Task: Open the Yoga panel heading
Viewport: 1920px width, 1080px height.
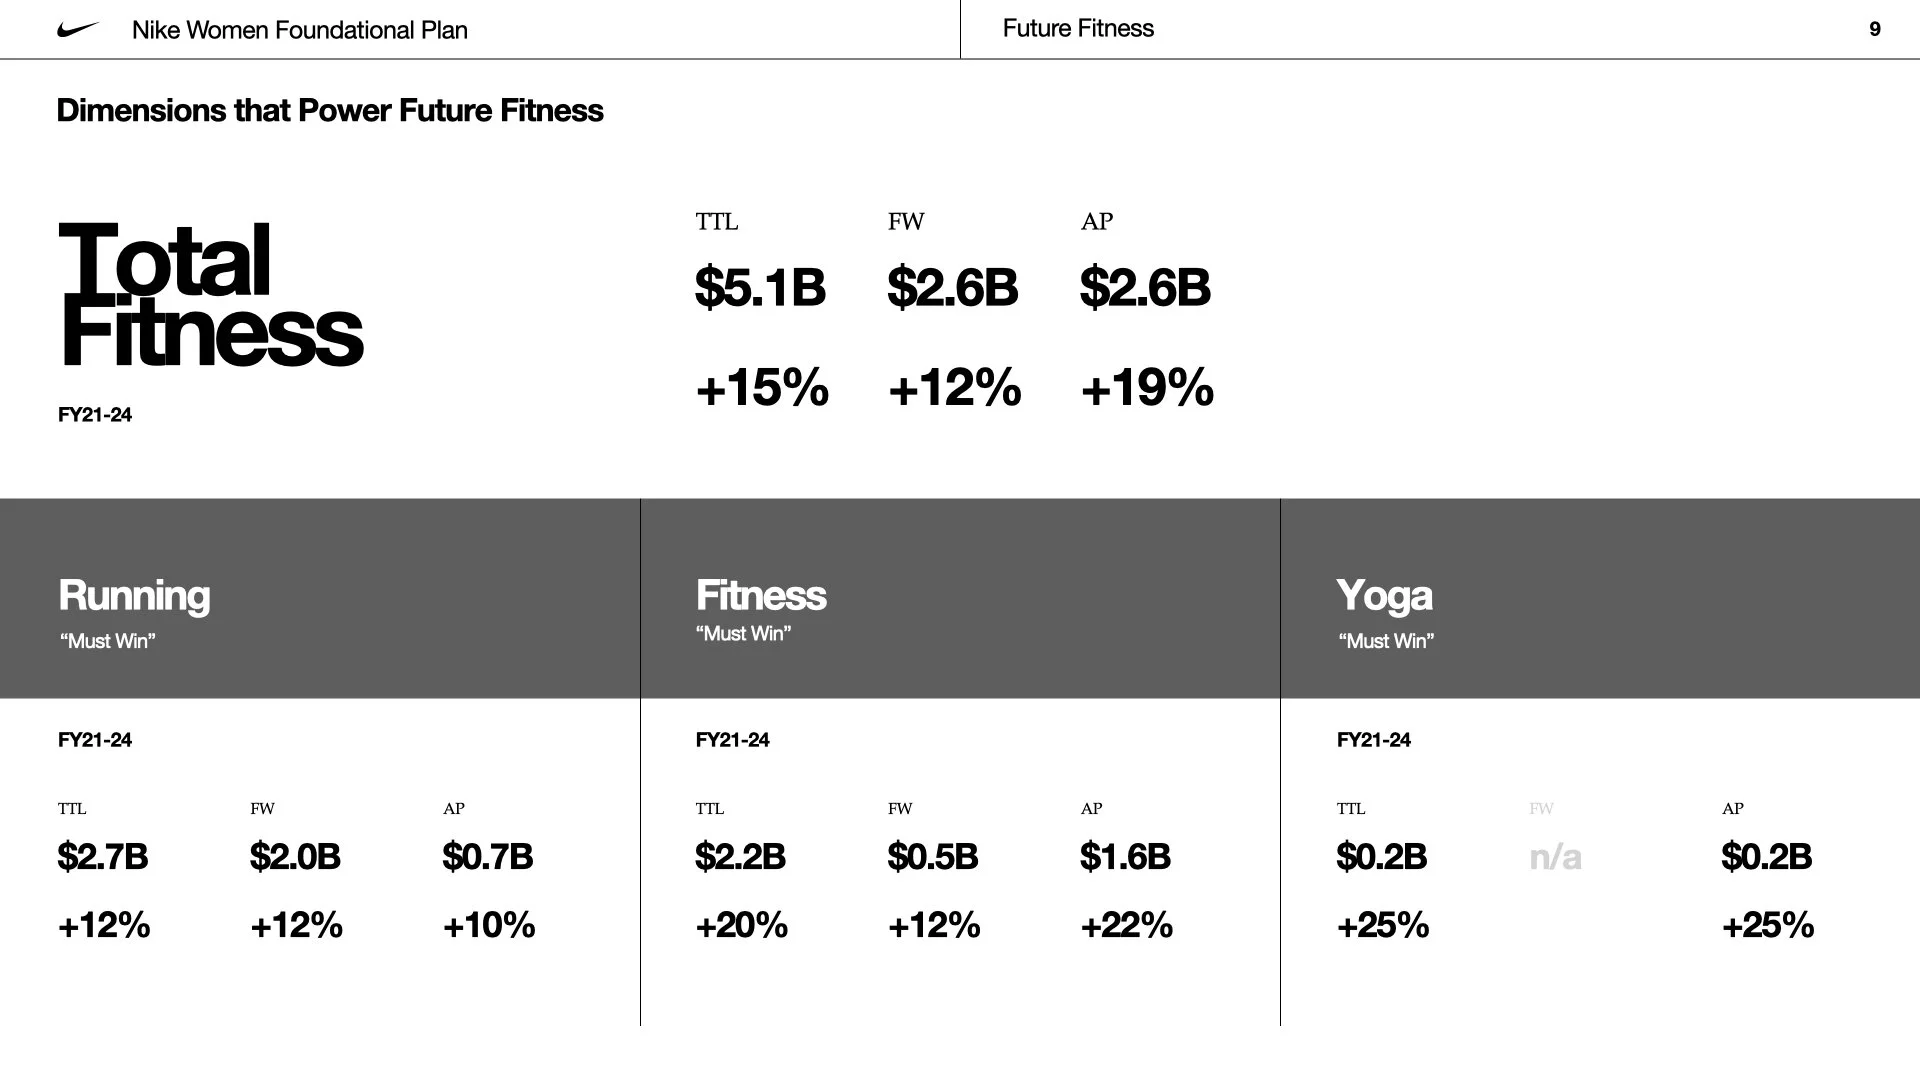Action: (1384, 595)
